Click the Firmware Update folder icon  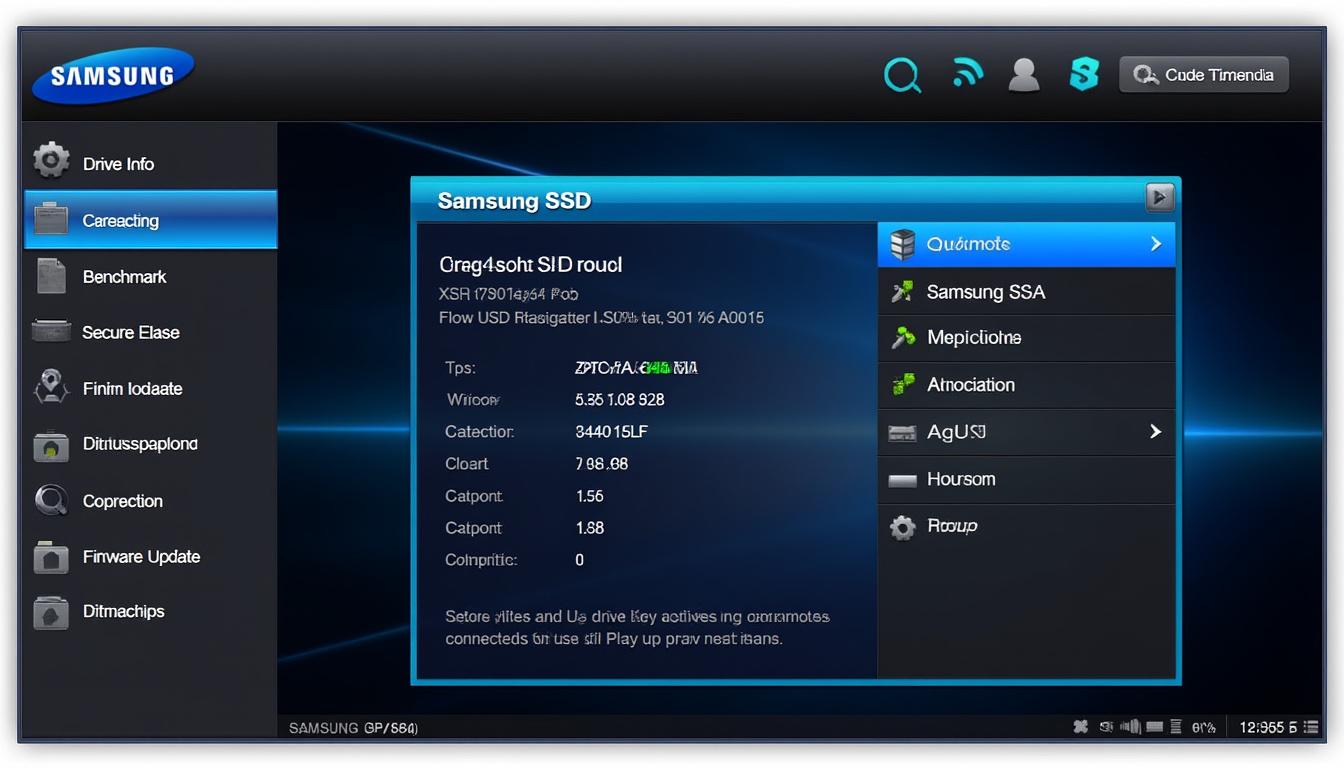[x=51, y=557]
